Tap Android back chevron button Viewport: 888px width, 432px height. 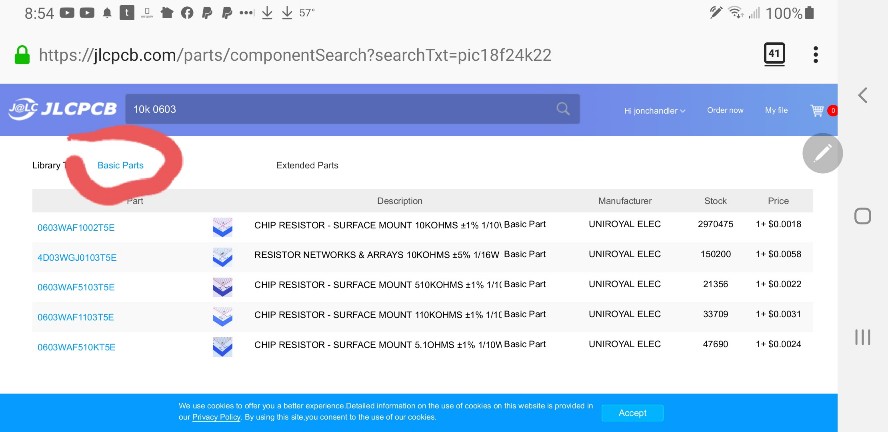click(x=863, y=95)
